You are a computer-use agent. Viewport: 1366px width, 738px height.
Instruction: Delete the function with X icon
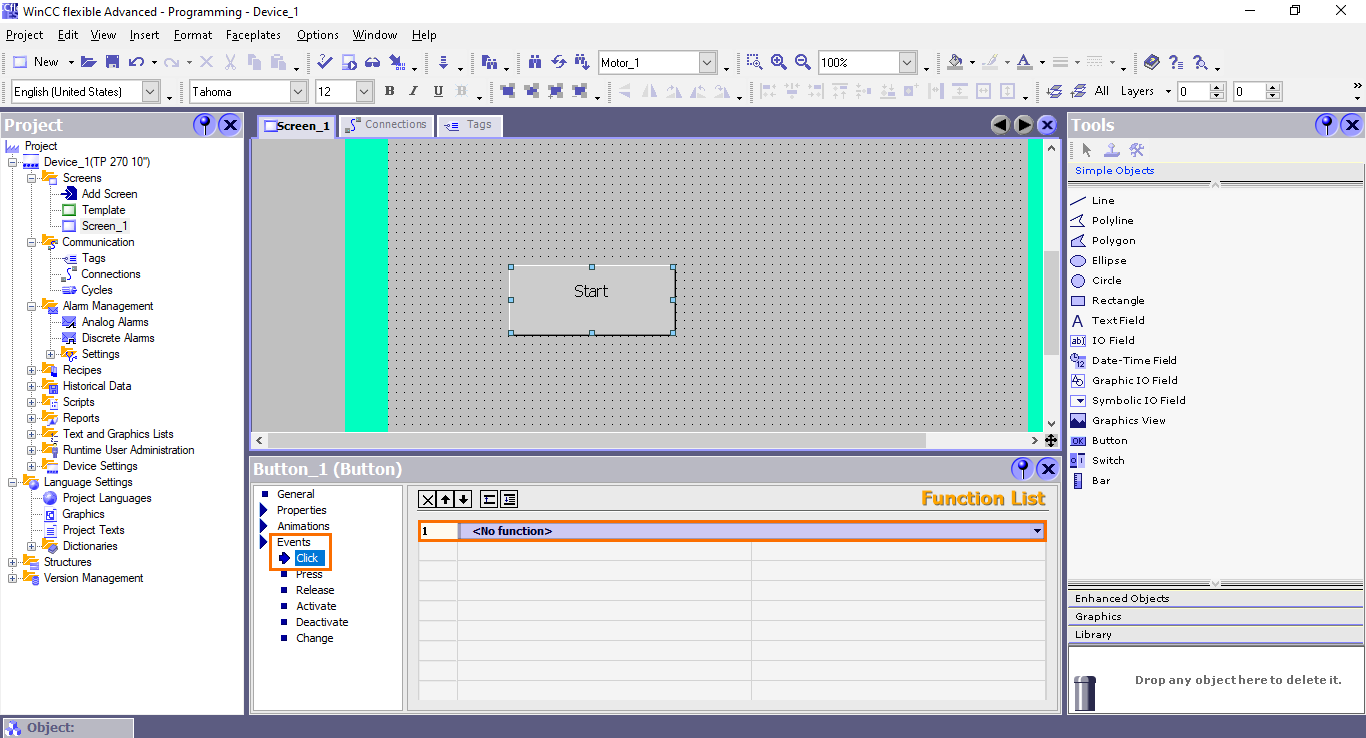point(428,500)
